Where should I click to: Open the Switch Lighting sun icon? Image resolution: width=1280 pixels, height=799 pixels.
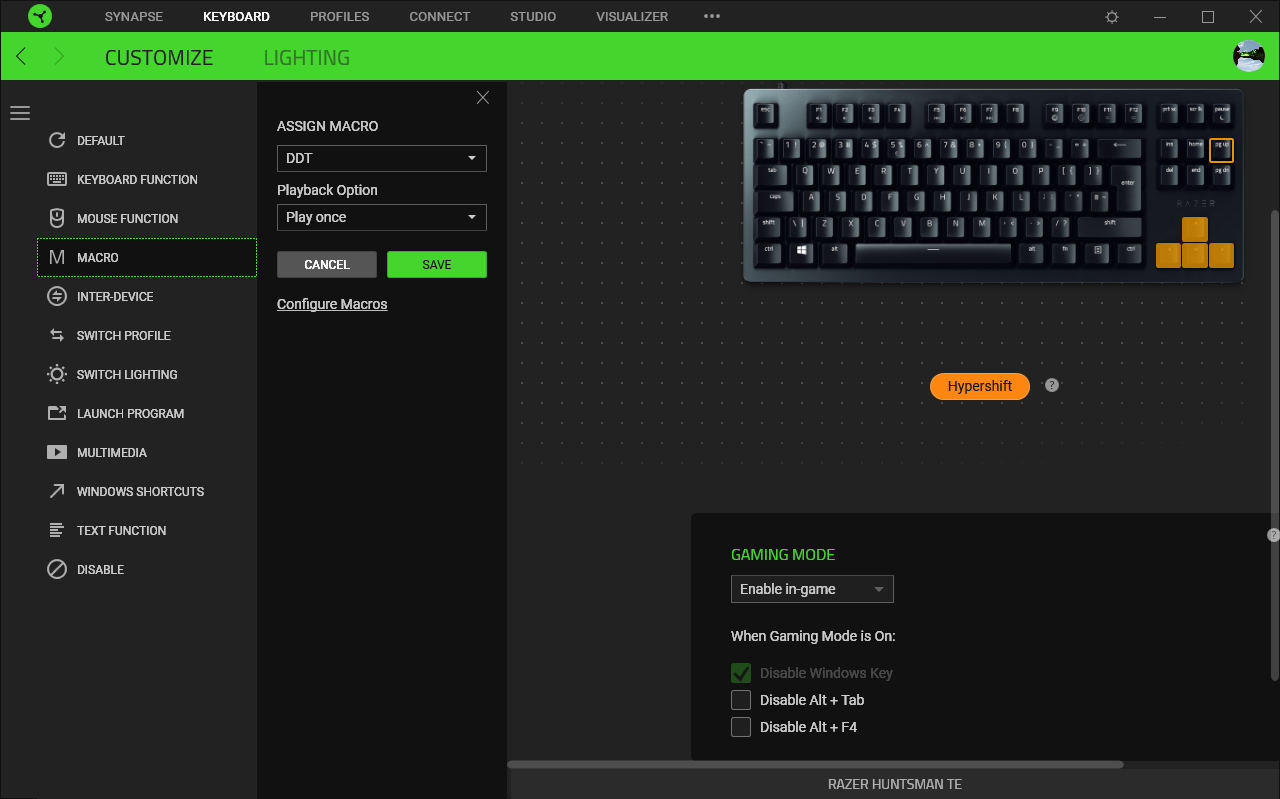57,374
